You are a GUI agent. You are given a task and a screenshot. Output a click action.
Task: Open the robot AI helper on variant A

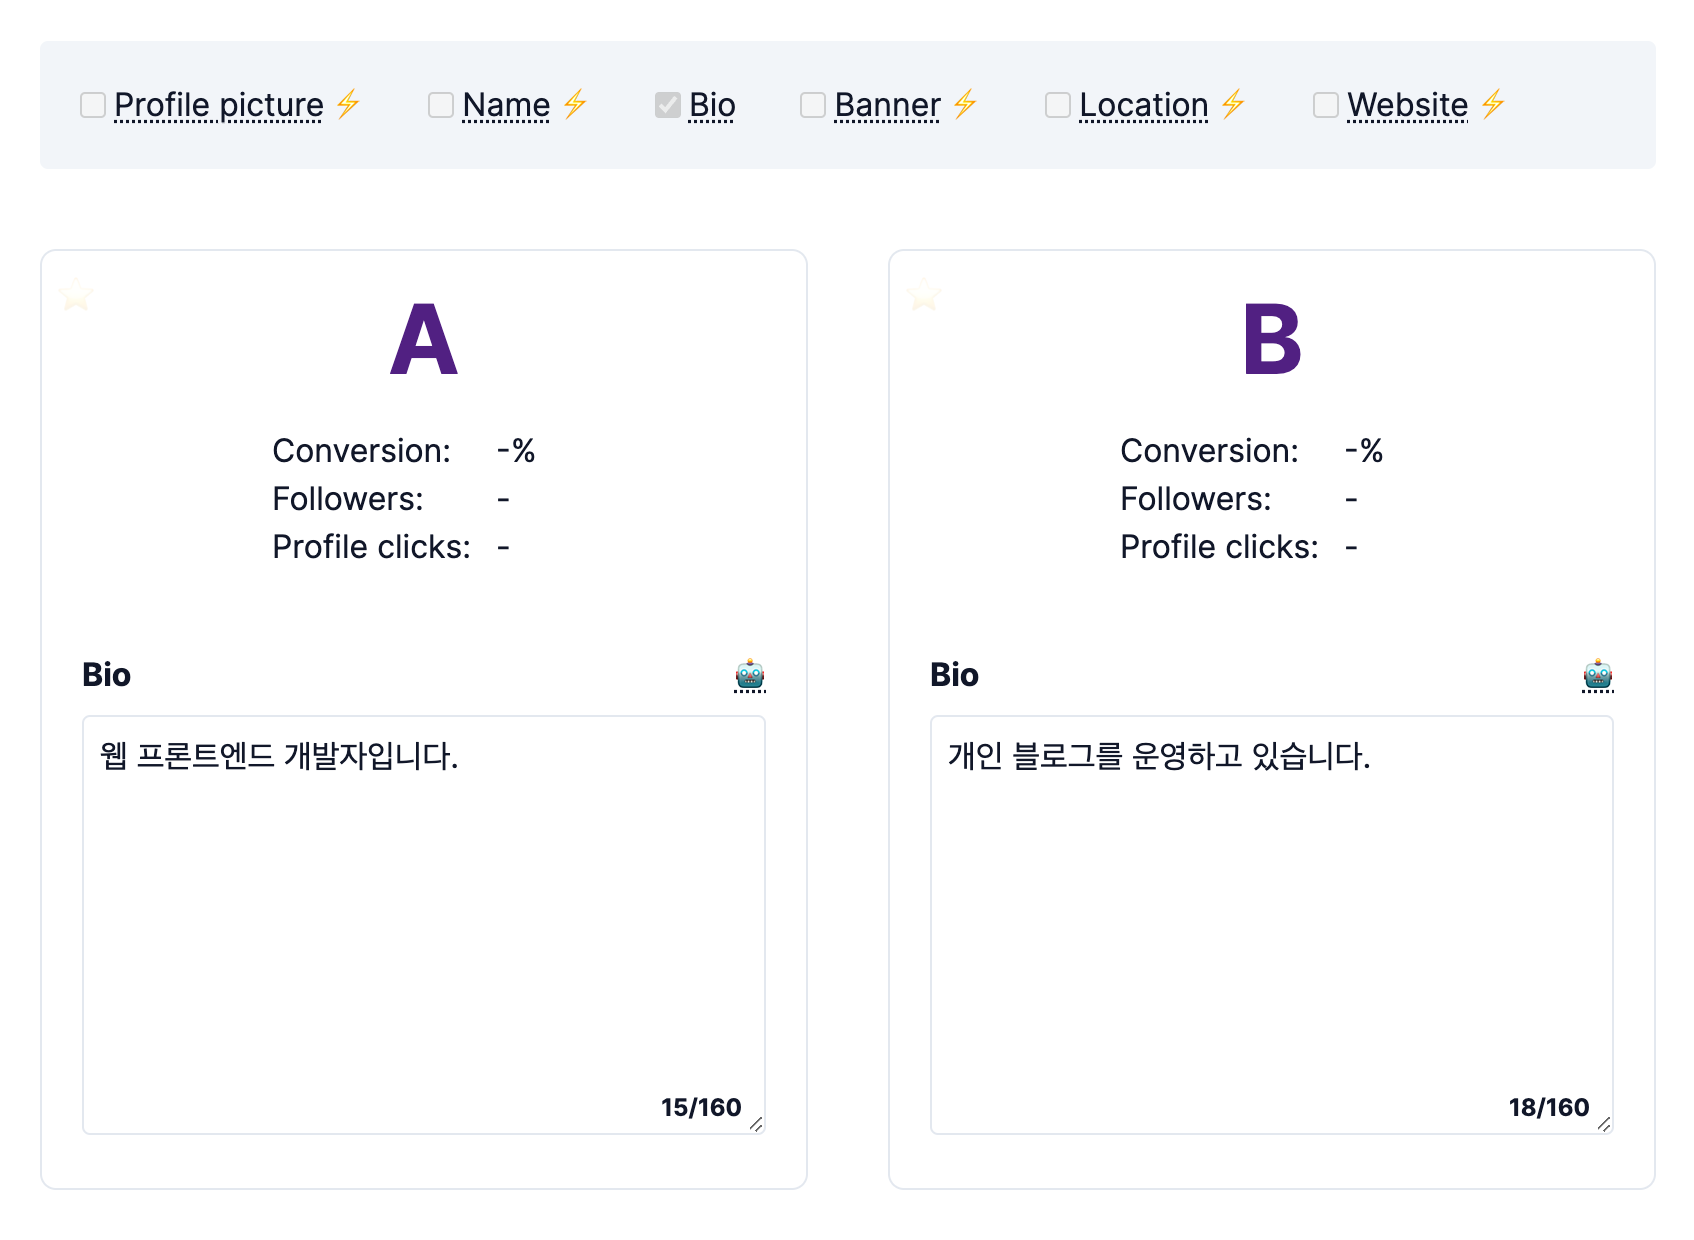pyautogui.click(x=750, y=674)
